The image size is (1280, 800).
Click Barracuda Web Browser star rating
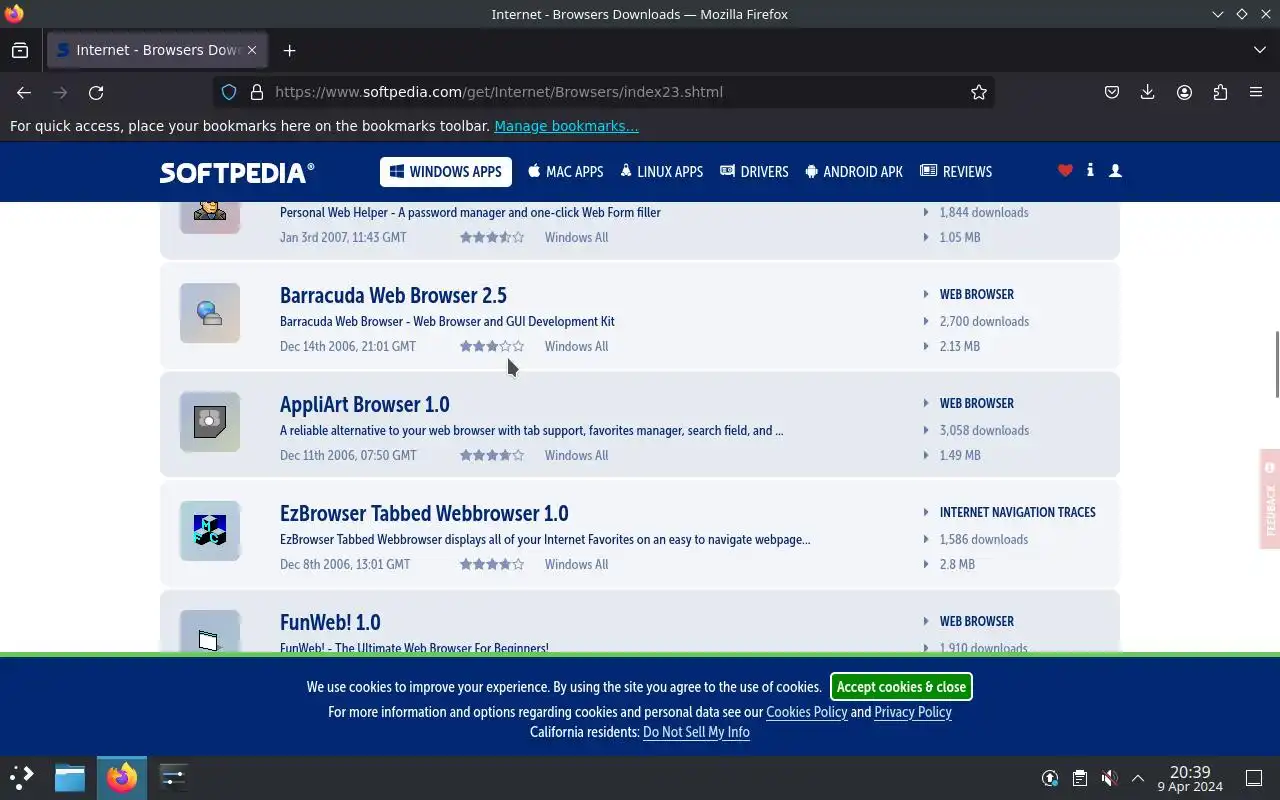coord(492,346)
